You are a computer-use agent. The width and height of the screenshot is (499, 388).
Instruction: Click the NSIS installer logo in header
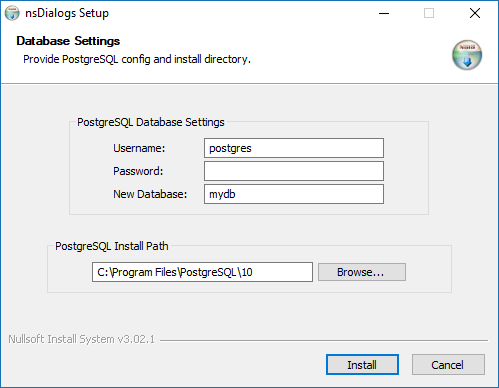click(x=467, y=55)
